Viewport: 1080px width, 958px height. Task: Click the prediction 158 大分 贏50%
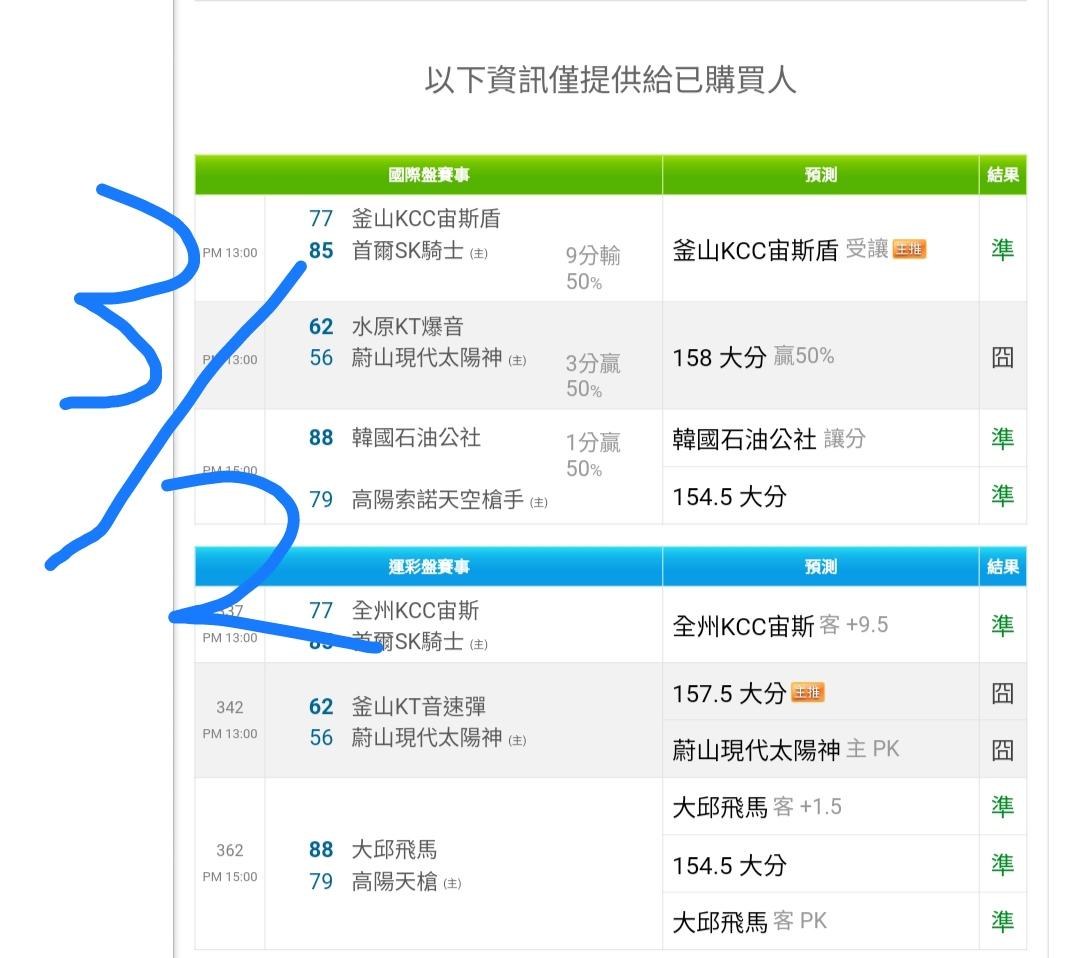click(x=753, y=357)
